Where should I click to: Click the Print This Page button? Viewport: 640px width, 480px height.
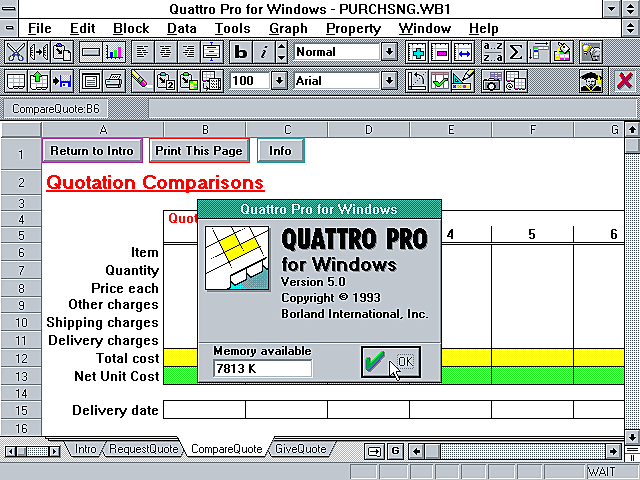click(199, 151)
